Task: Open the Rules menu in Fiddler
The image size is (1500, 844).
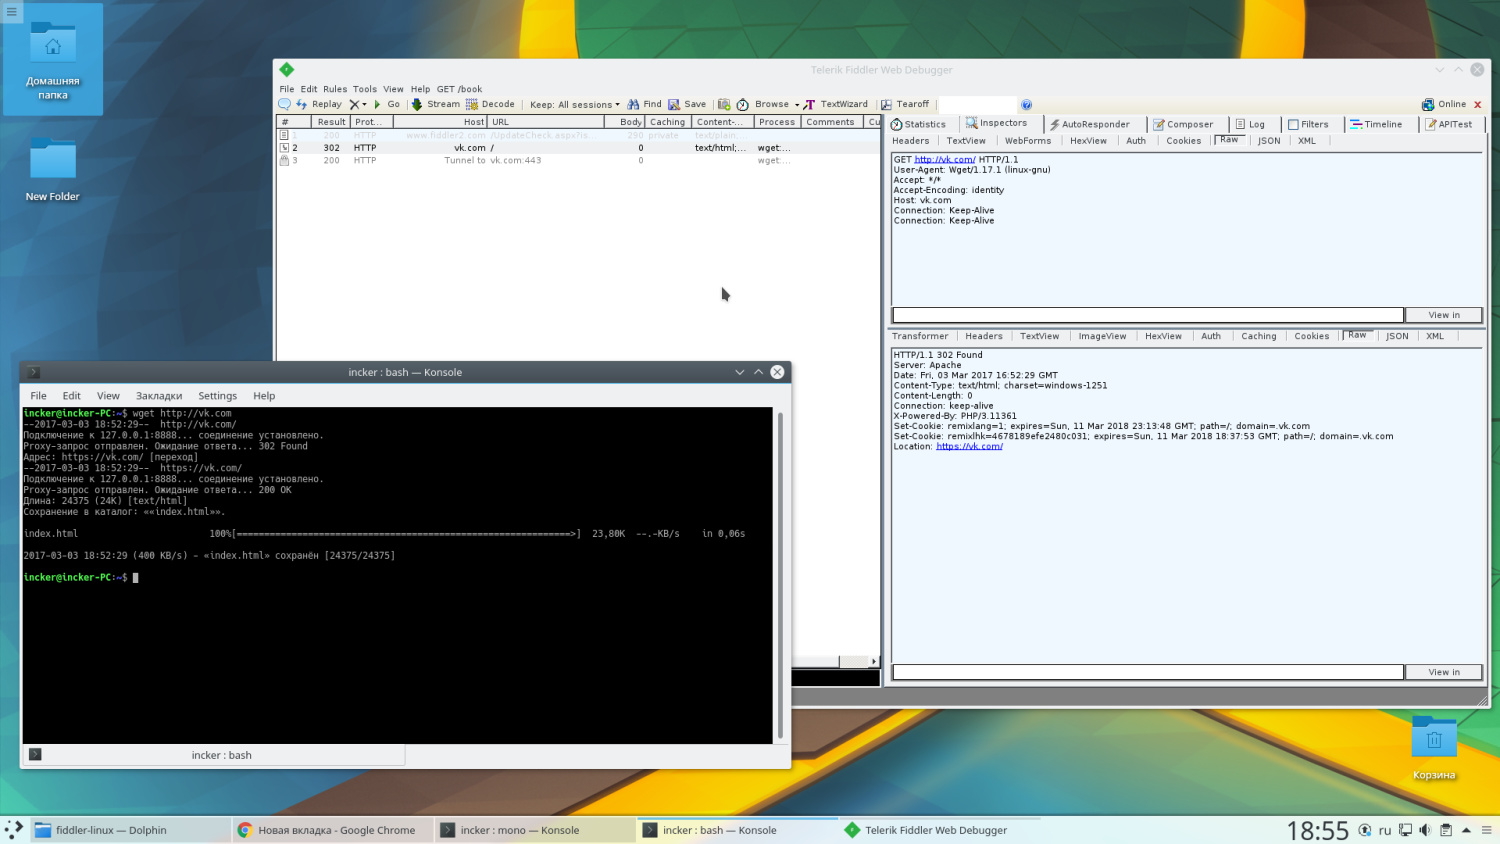Action: coord(335,89)
